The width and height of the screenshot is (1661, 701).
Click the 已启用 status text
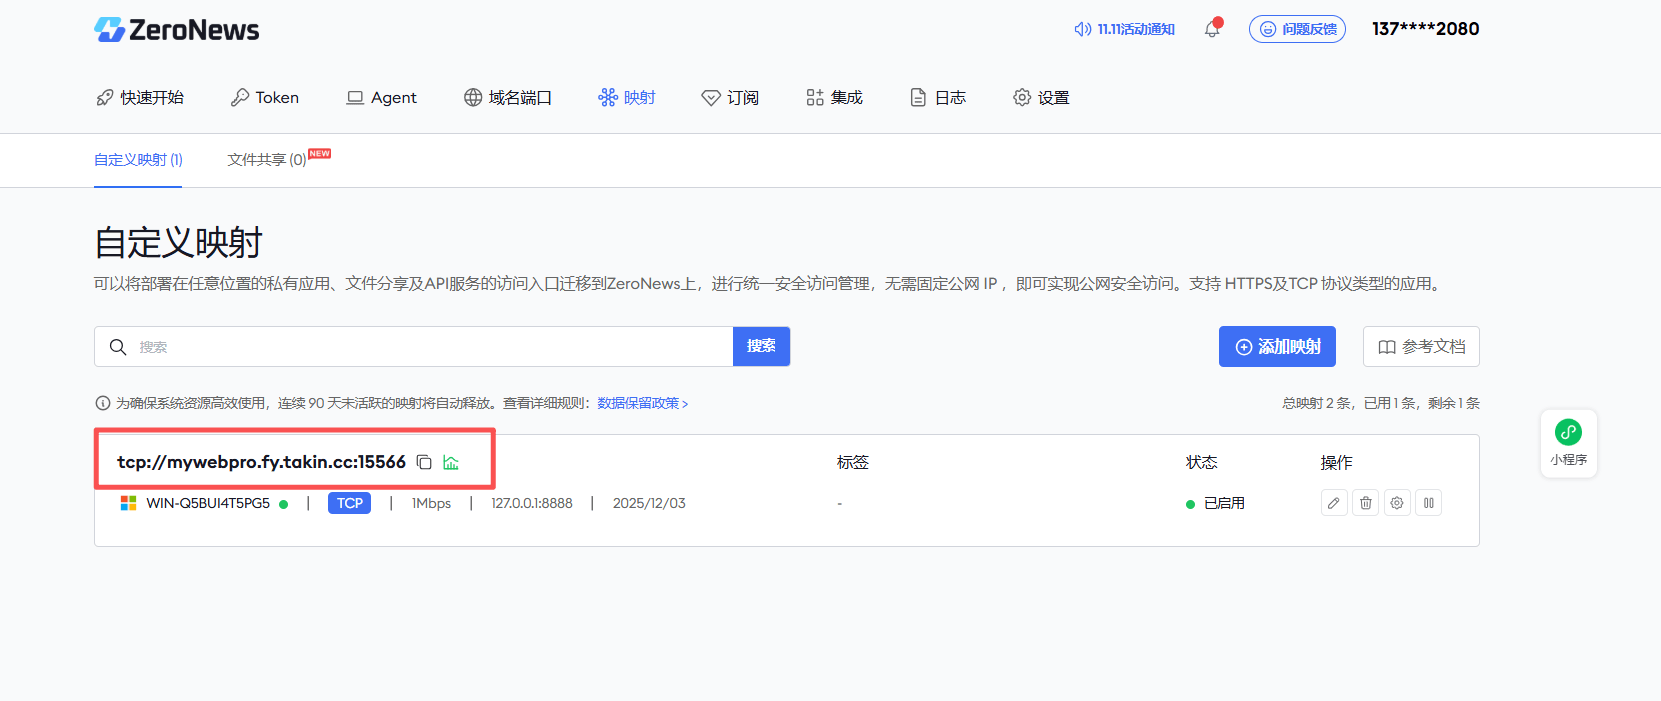(x=1224, y=503)
